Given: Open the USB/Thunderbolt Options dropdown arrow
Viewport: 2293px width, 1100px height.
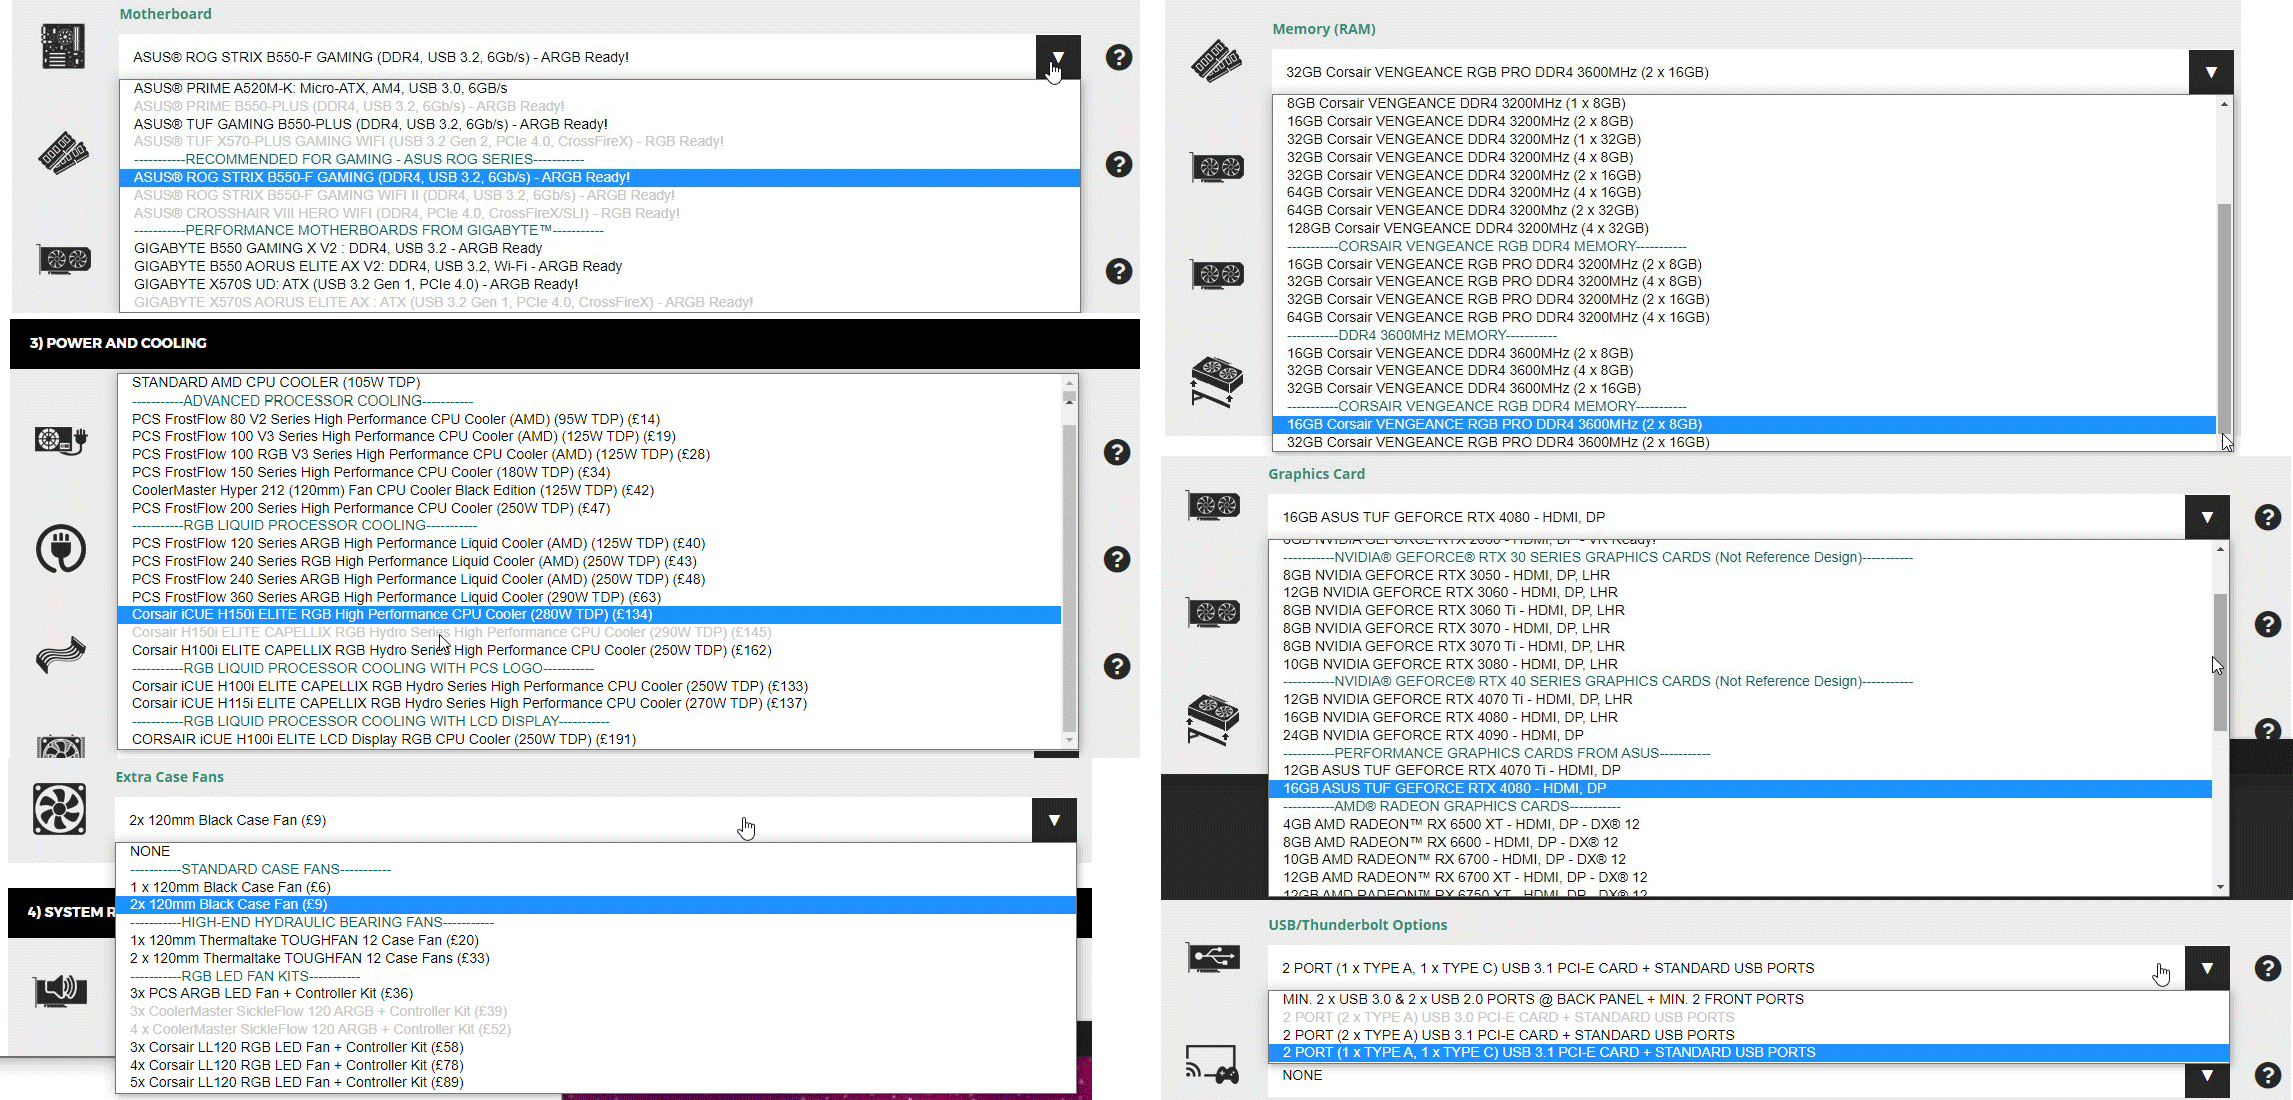Looking at the screenshot, I should tap(2208, 968).
